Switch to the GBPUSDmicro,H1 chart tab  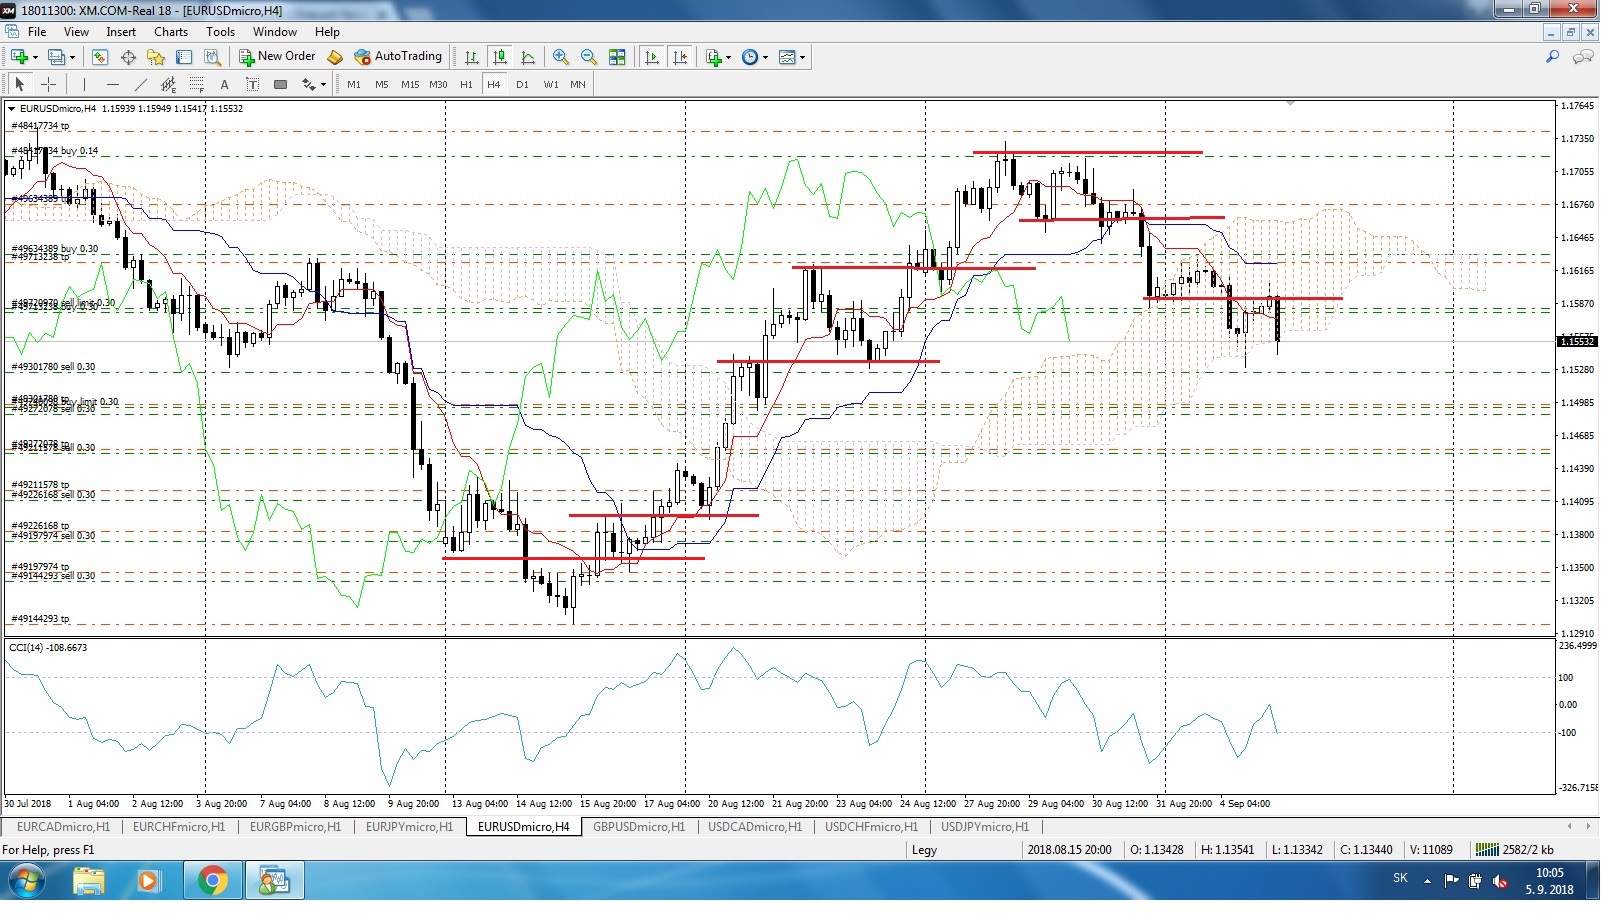pyautogui.click(x=639, y=827)
